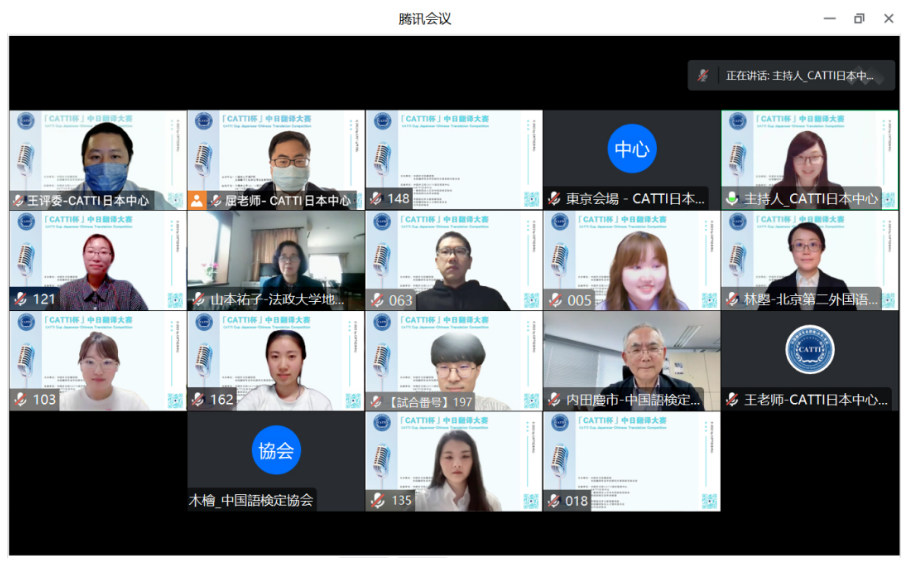This screenshot has height=564, width=907.
Task: Click the number label 018
Action: pyautogui.click(x=576, y=501)
